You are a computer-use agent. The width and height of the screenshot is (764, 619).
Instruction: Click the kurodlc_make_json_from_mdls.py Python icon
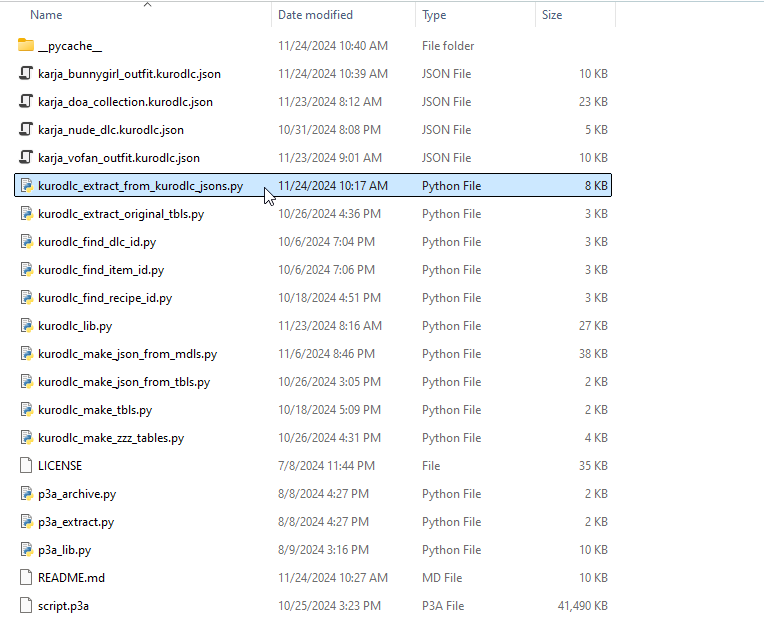pyautogui.click(x=26, y=354)
